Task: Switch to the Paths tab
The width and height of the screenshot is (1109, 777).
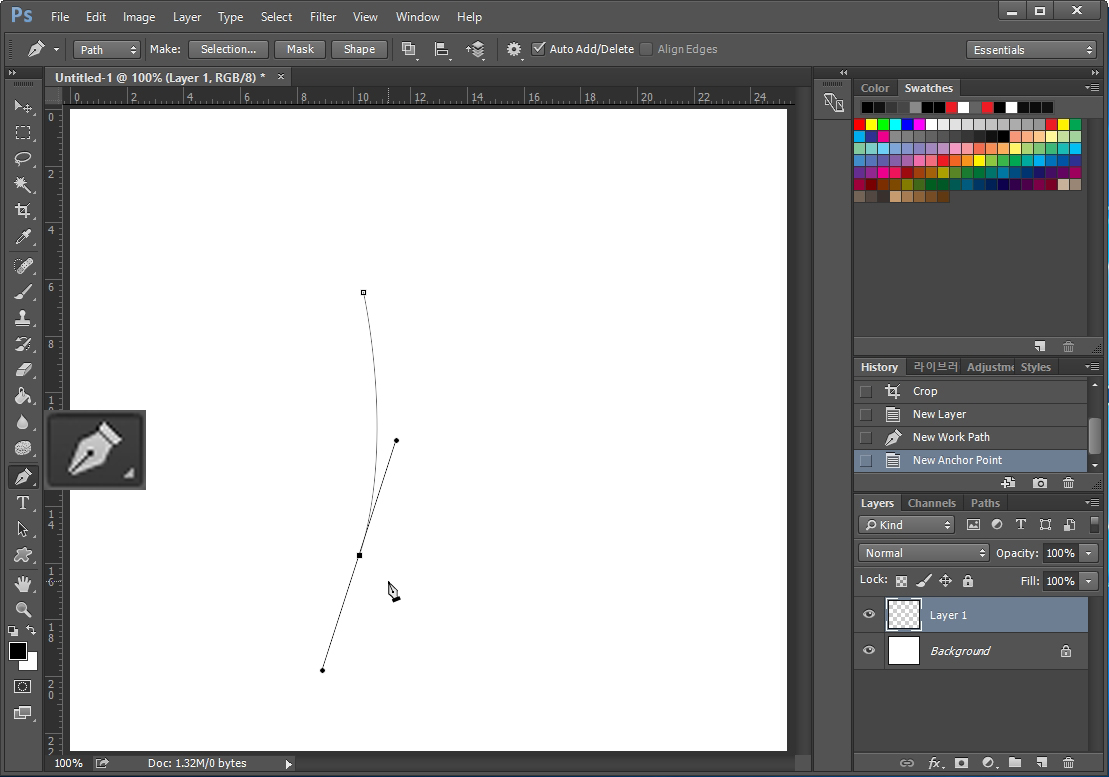Action: pyautogui.click(x=985, y=503)
